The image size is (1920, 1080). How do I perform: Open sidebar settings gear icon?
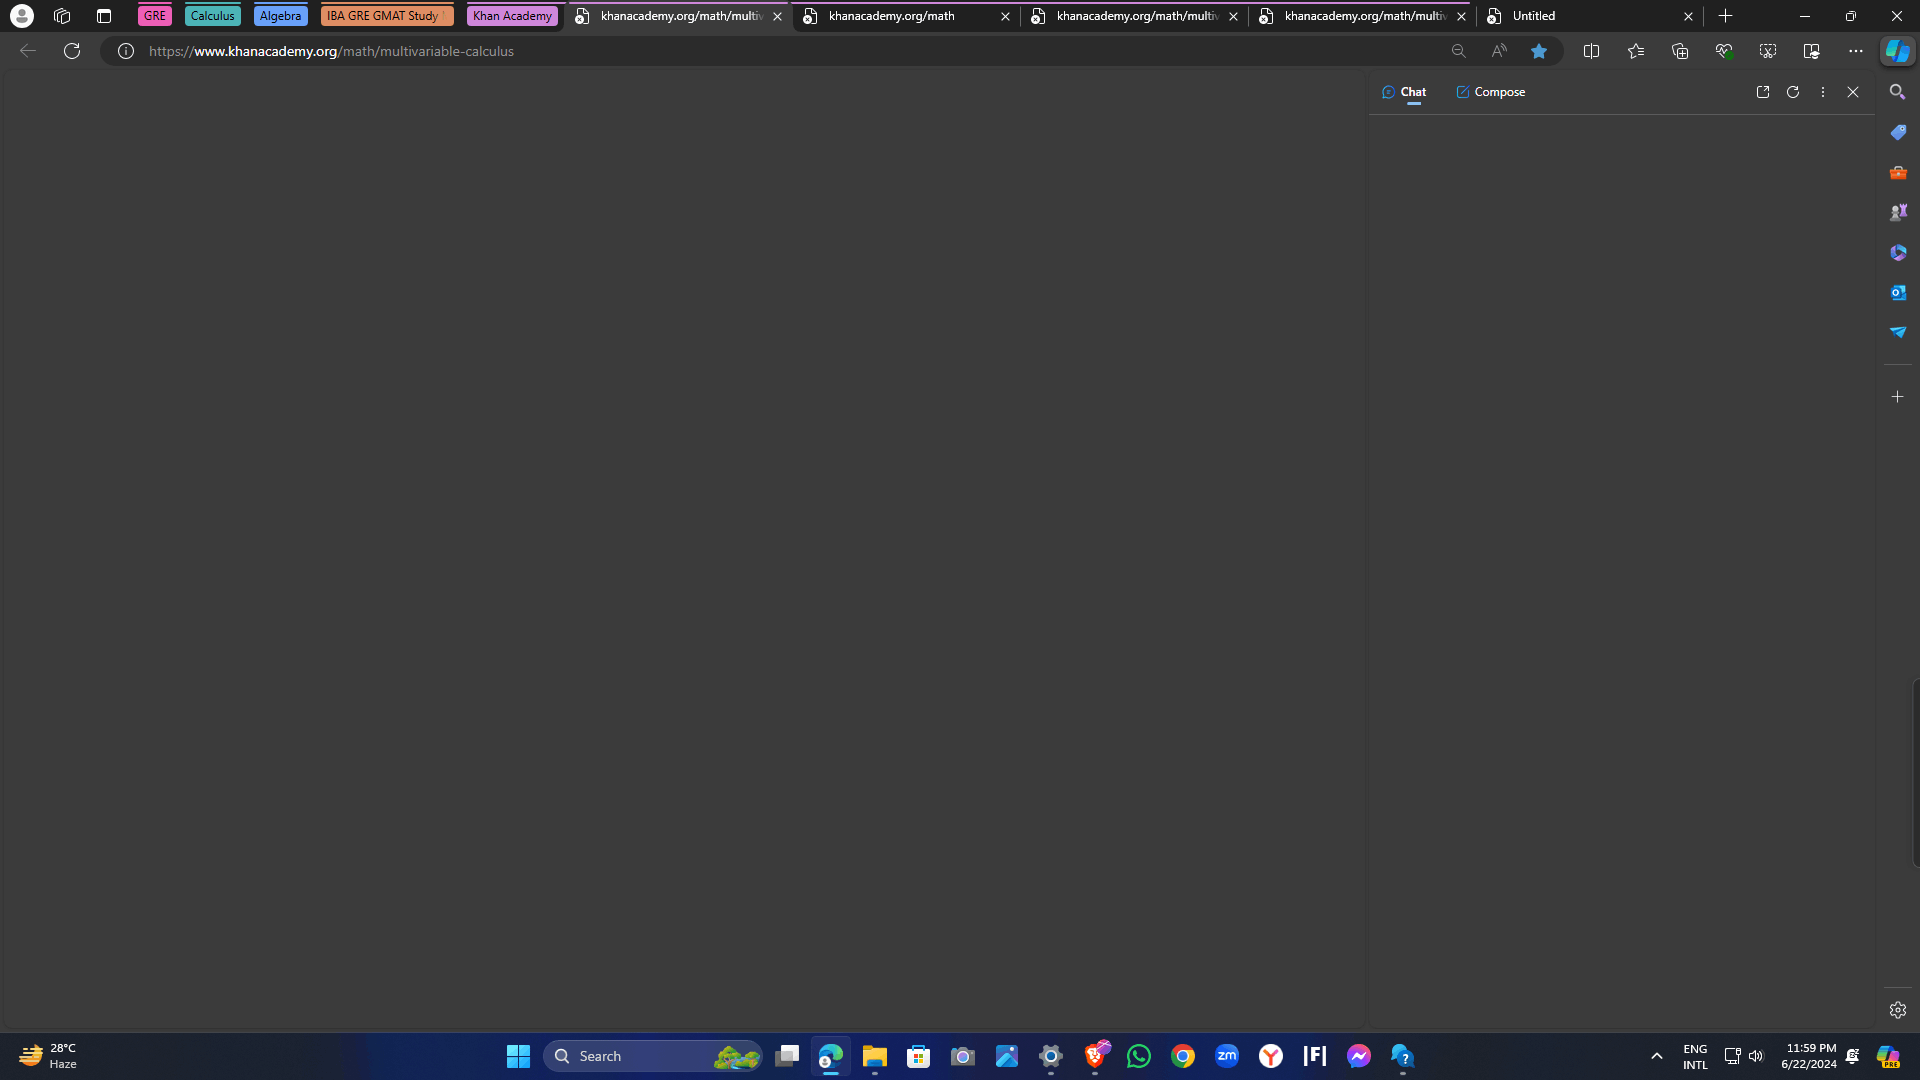pyautogui.click(x=1897, y=1010)
